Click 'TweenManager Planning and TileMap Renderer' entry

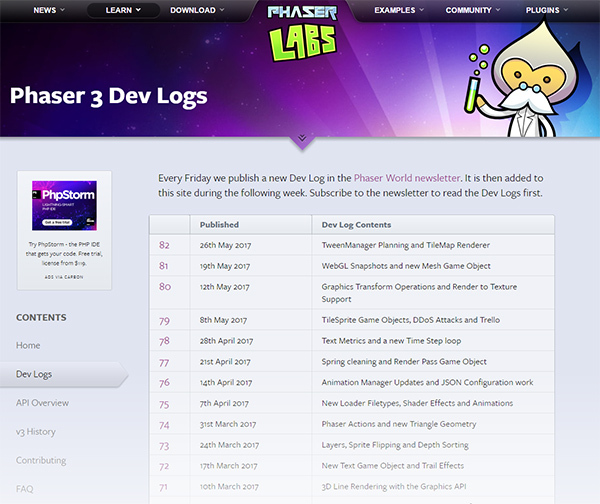click(x=406, y=245)
